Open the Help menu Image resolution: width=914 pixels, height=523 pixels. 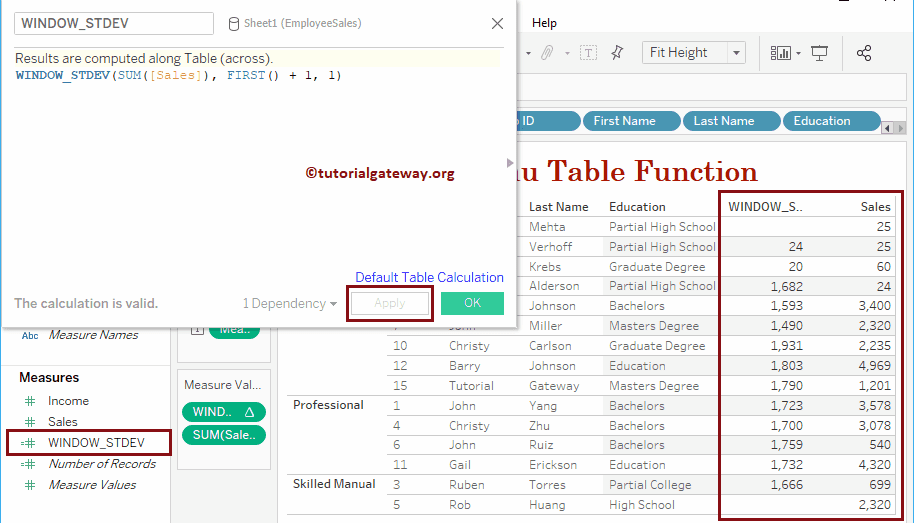click(x=544, y=23)
